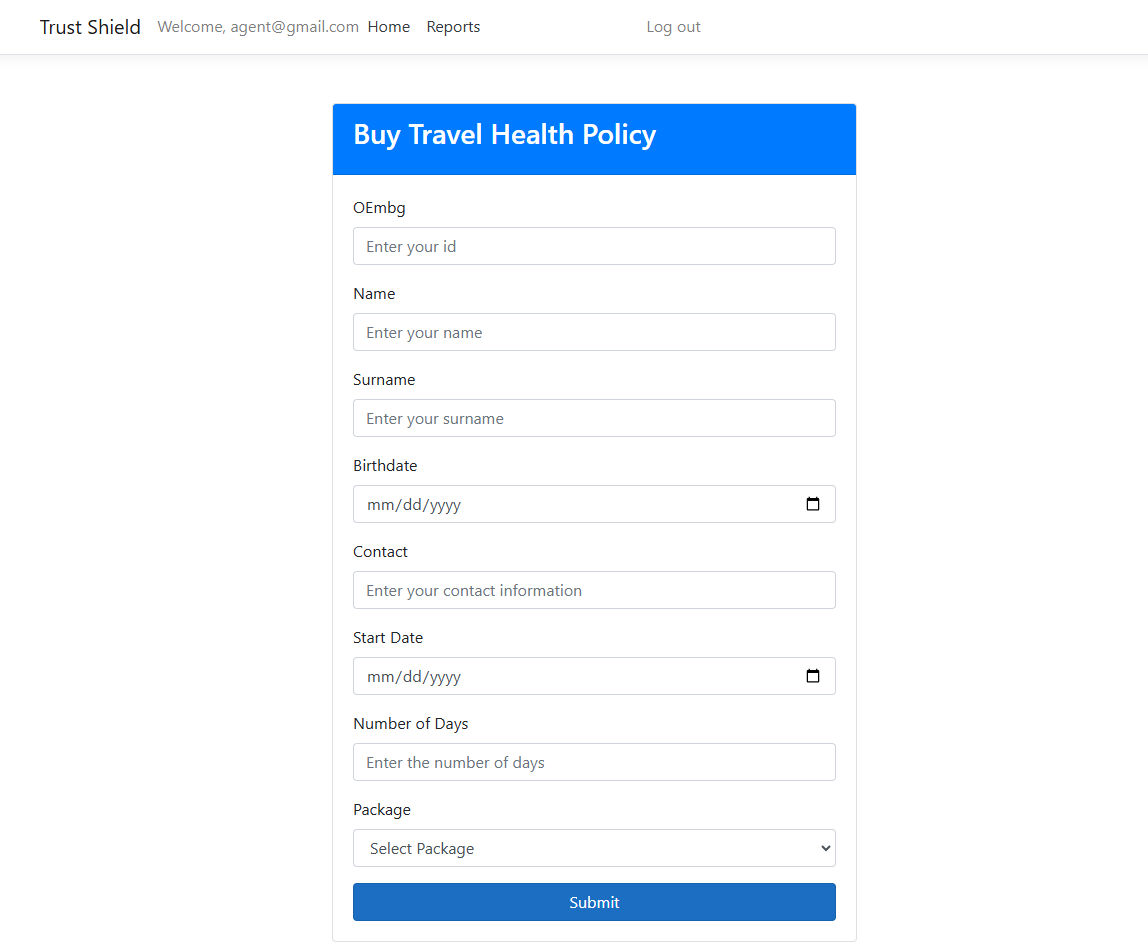Click the Number of Days input
1148x944 pixels.
point(594,762)
